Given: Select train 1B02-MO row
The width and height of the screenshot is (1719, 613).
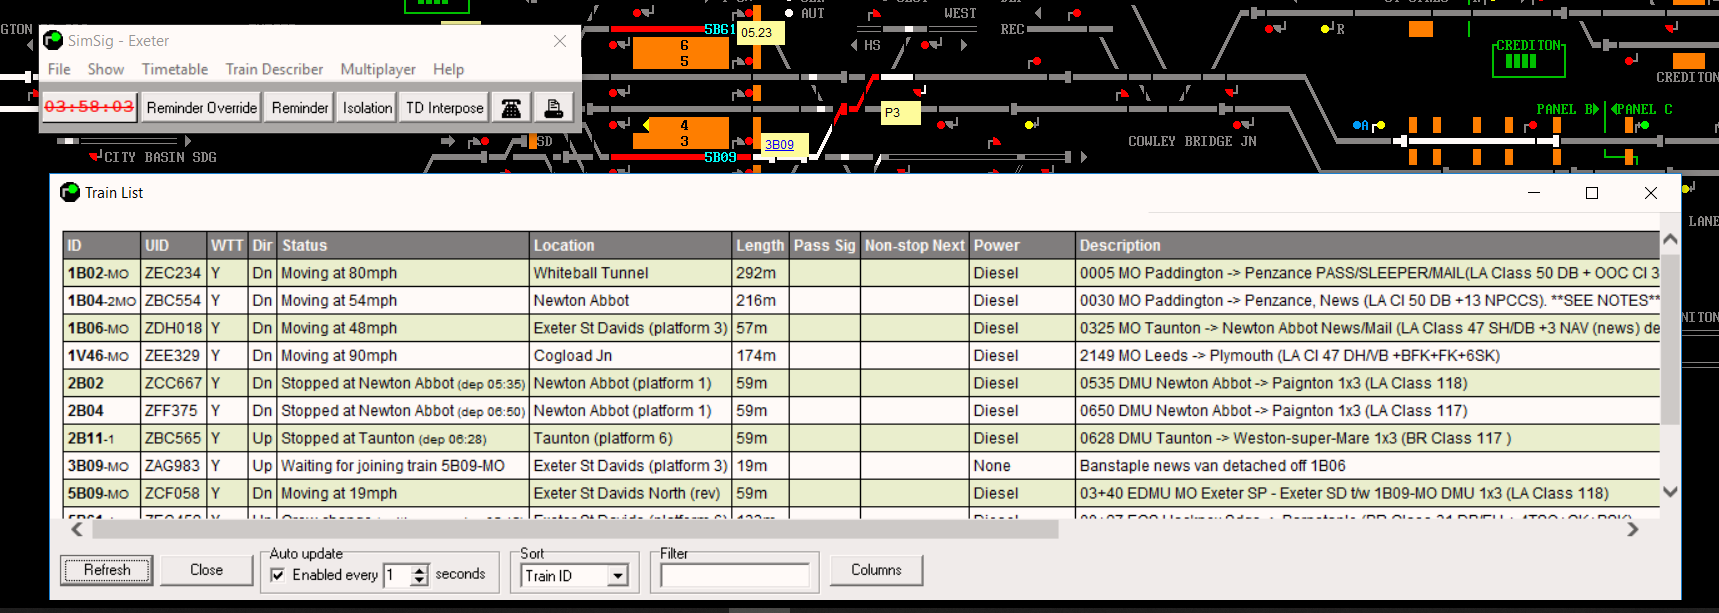Looking at the screenshot, I should [x=862, y=273].
